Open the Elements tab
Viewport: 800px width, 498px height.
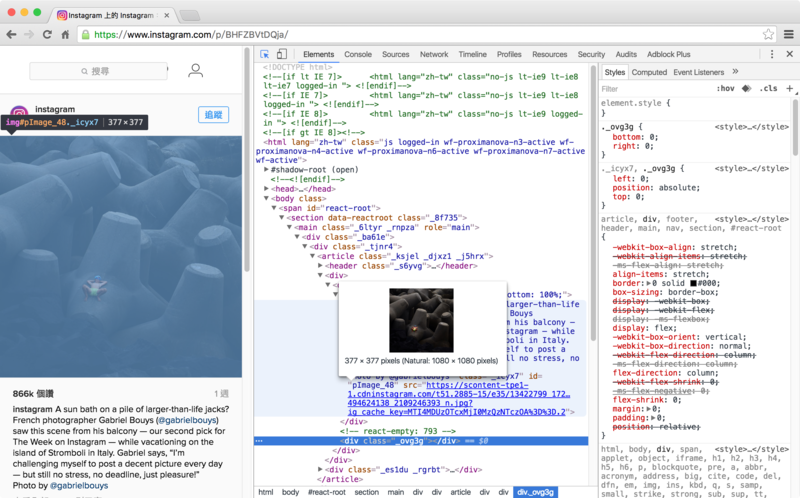[318, 54]
